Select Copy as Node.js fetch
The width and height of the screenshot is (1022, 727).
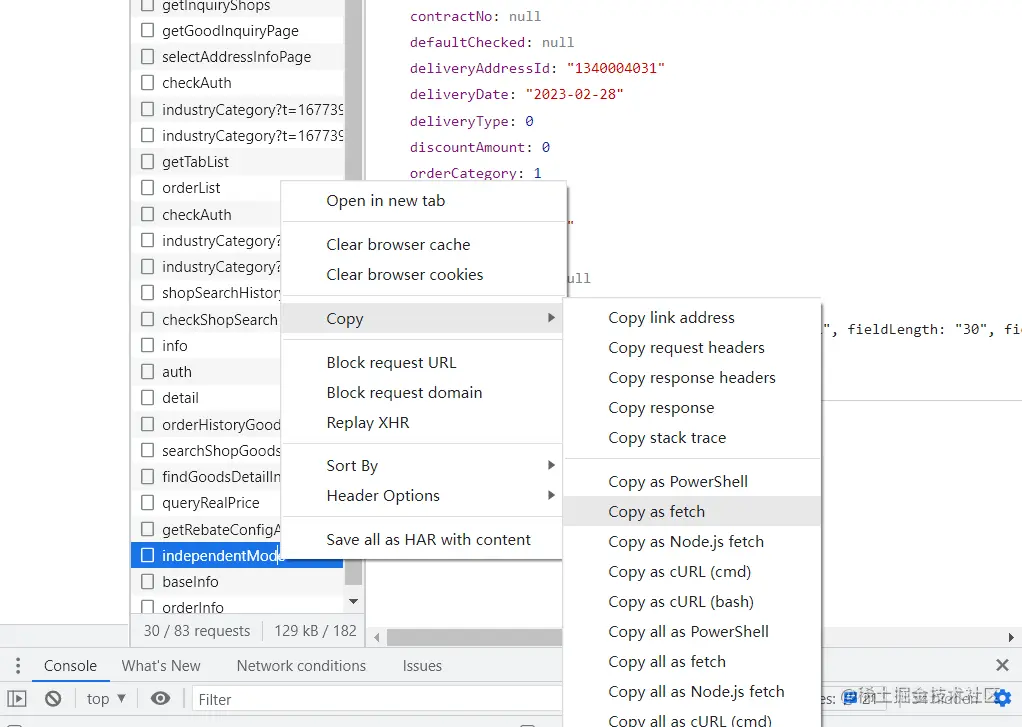tap(692, 541)
